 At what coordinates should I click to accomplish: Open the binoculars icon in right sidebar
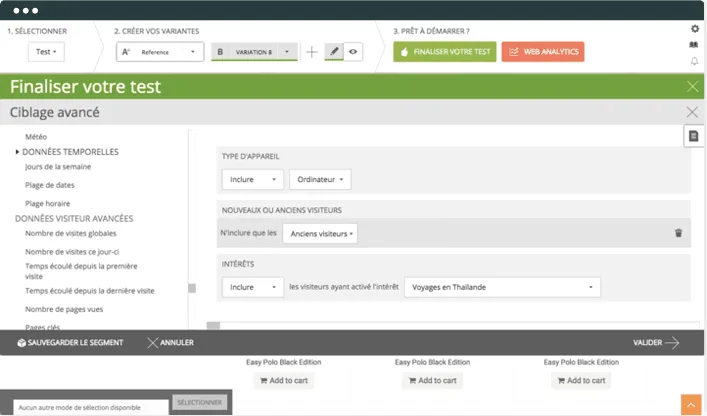click(694, 45)
